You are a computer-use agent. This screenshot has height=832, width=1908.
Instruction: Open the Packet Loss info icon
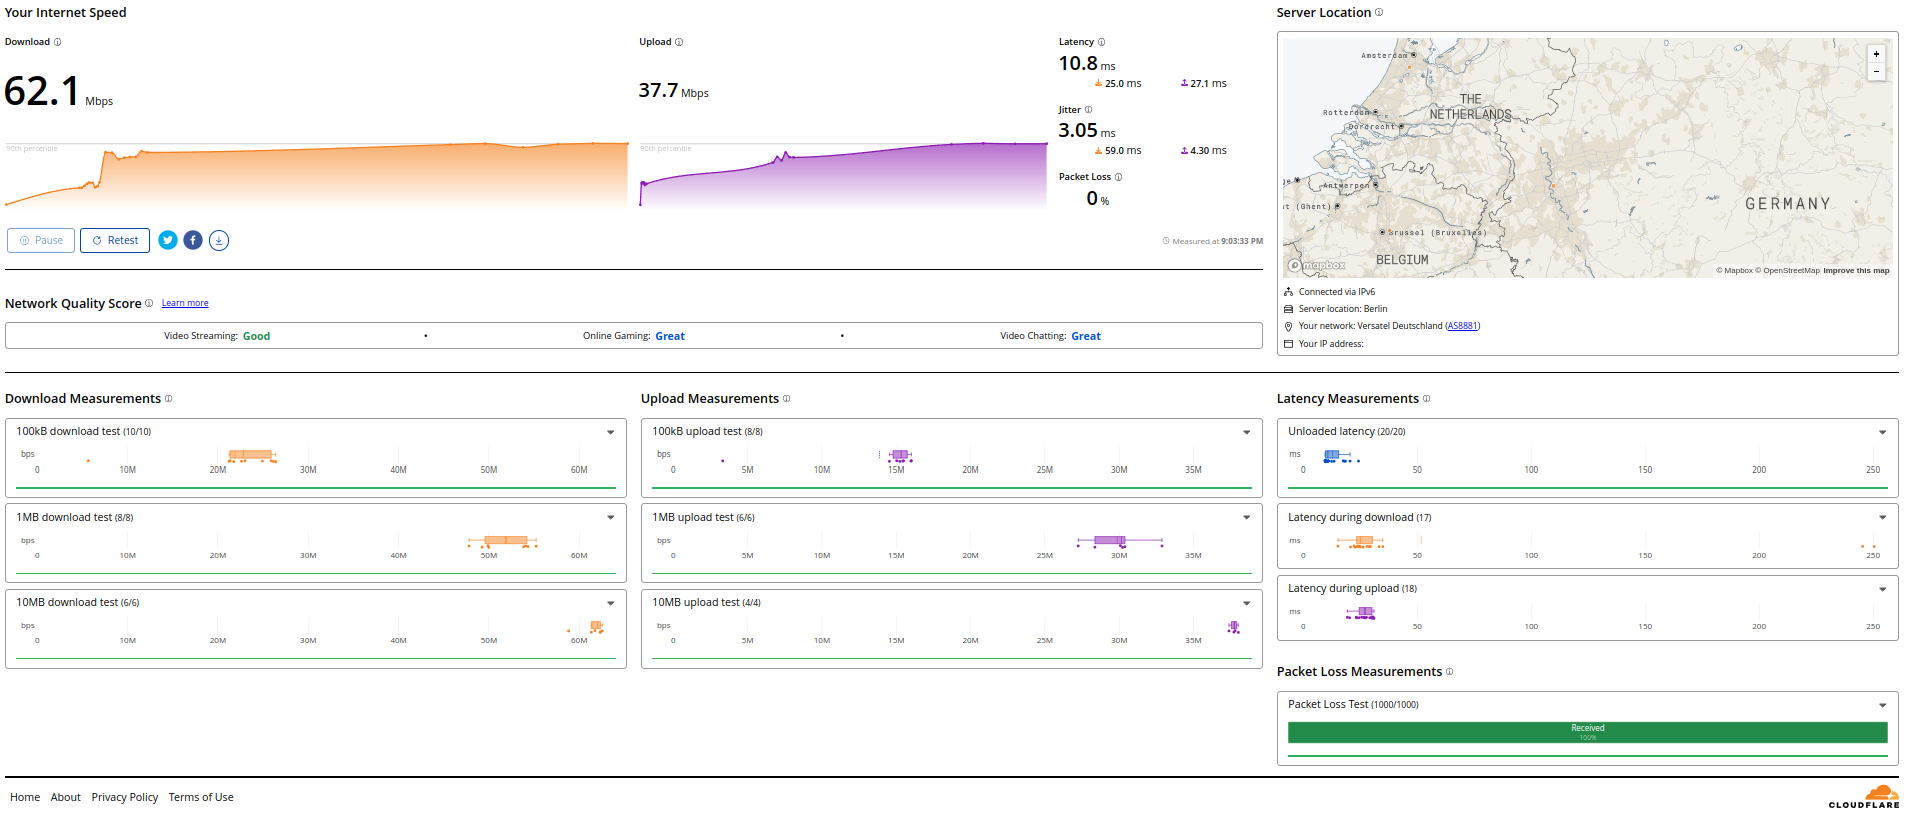pos(1118,177)
